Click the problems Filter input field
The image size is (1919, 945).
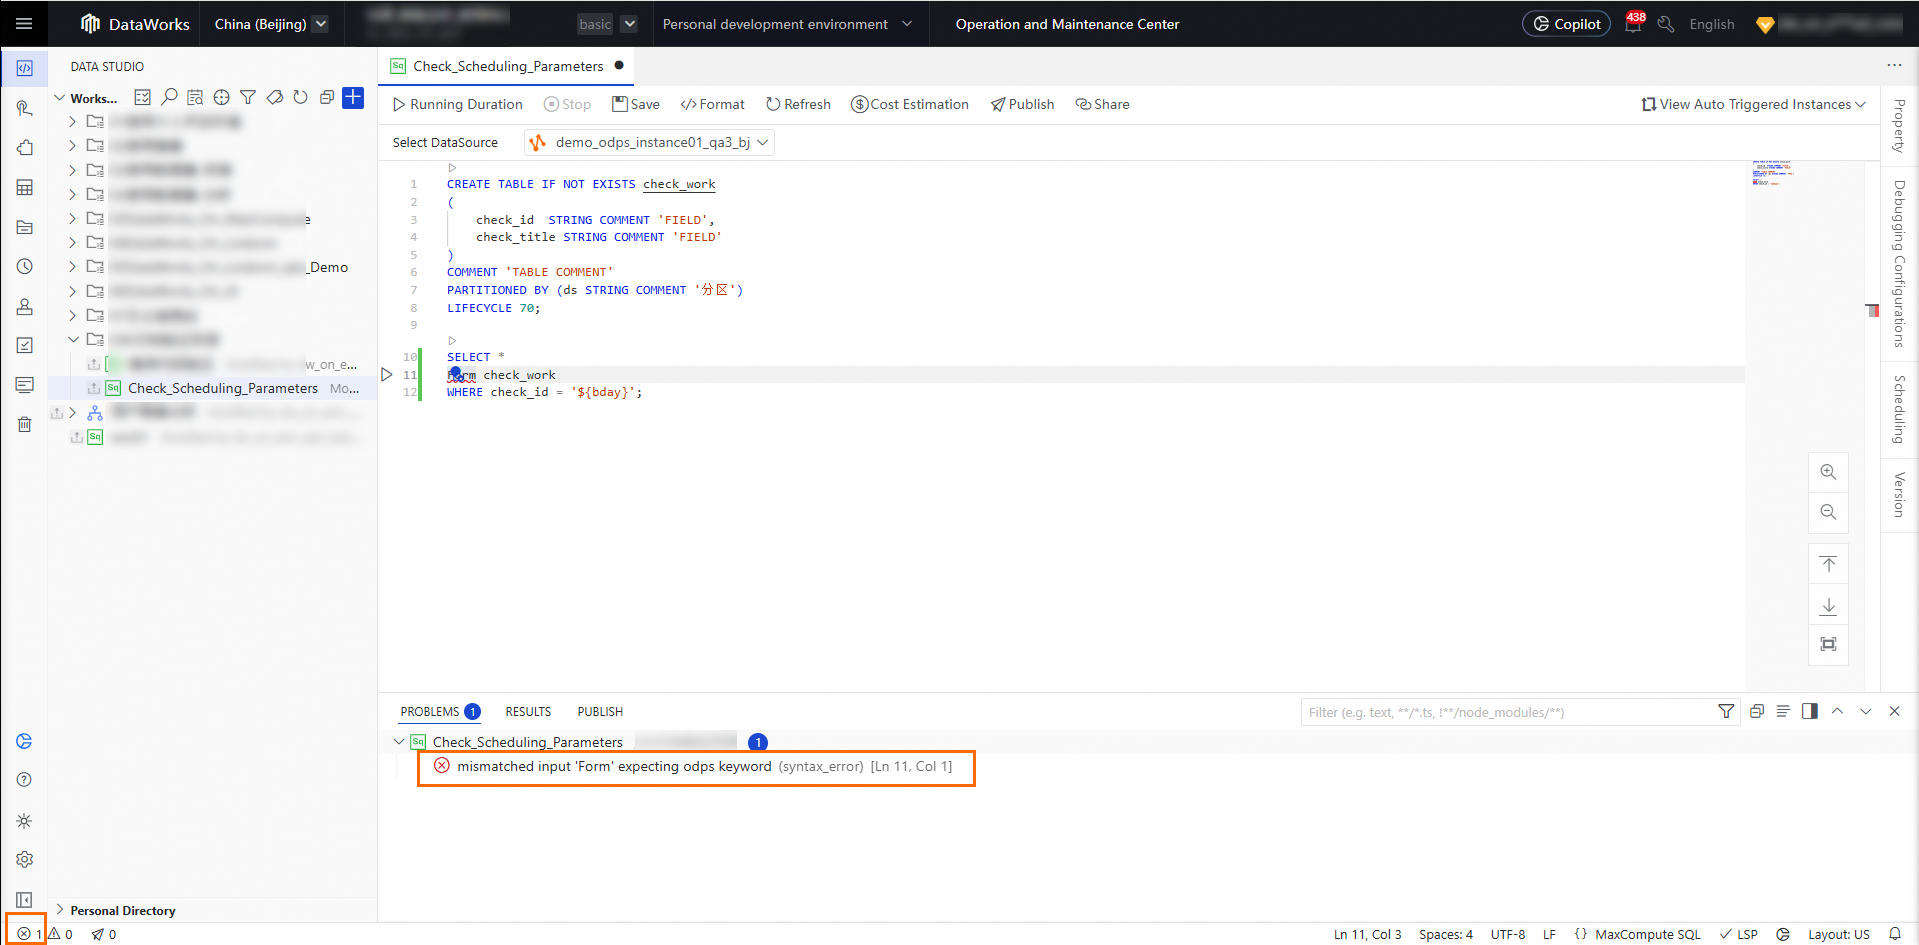click(1508, 712)
